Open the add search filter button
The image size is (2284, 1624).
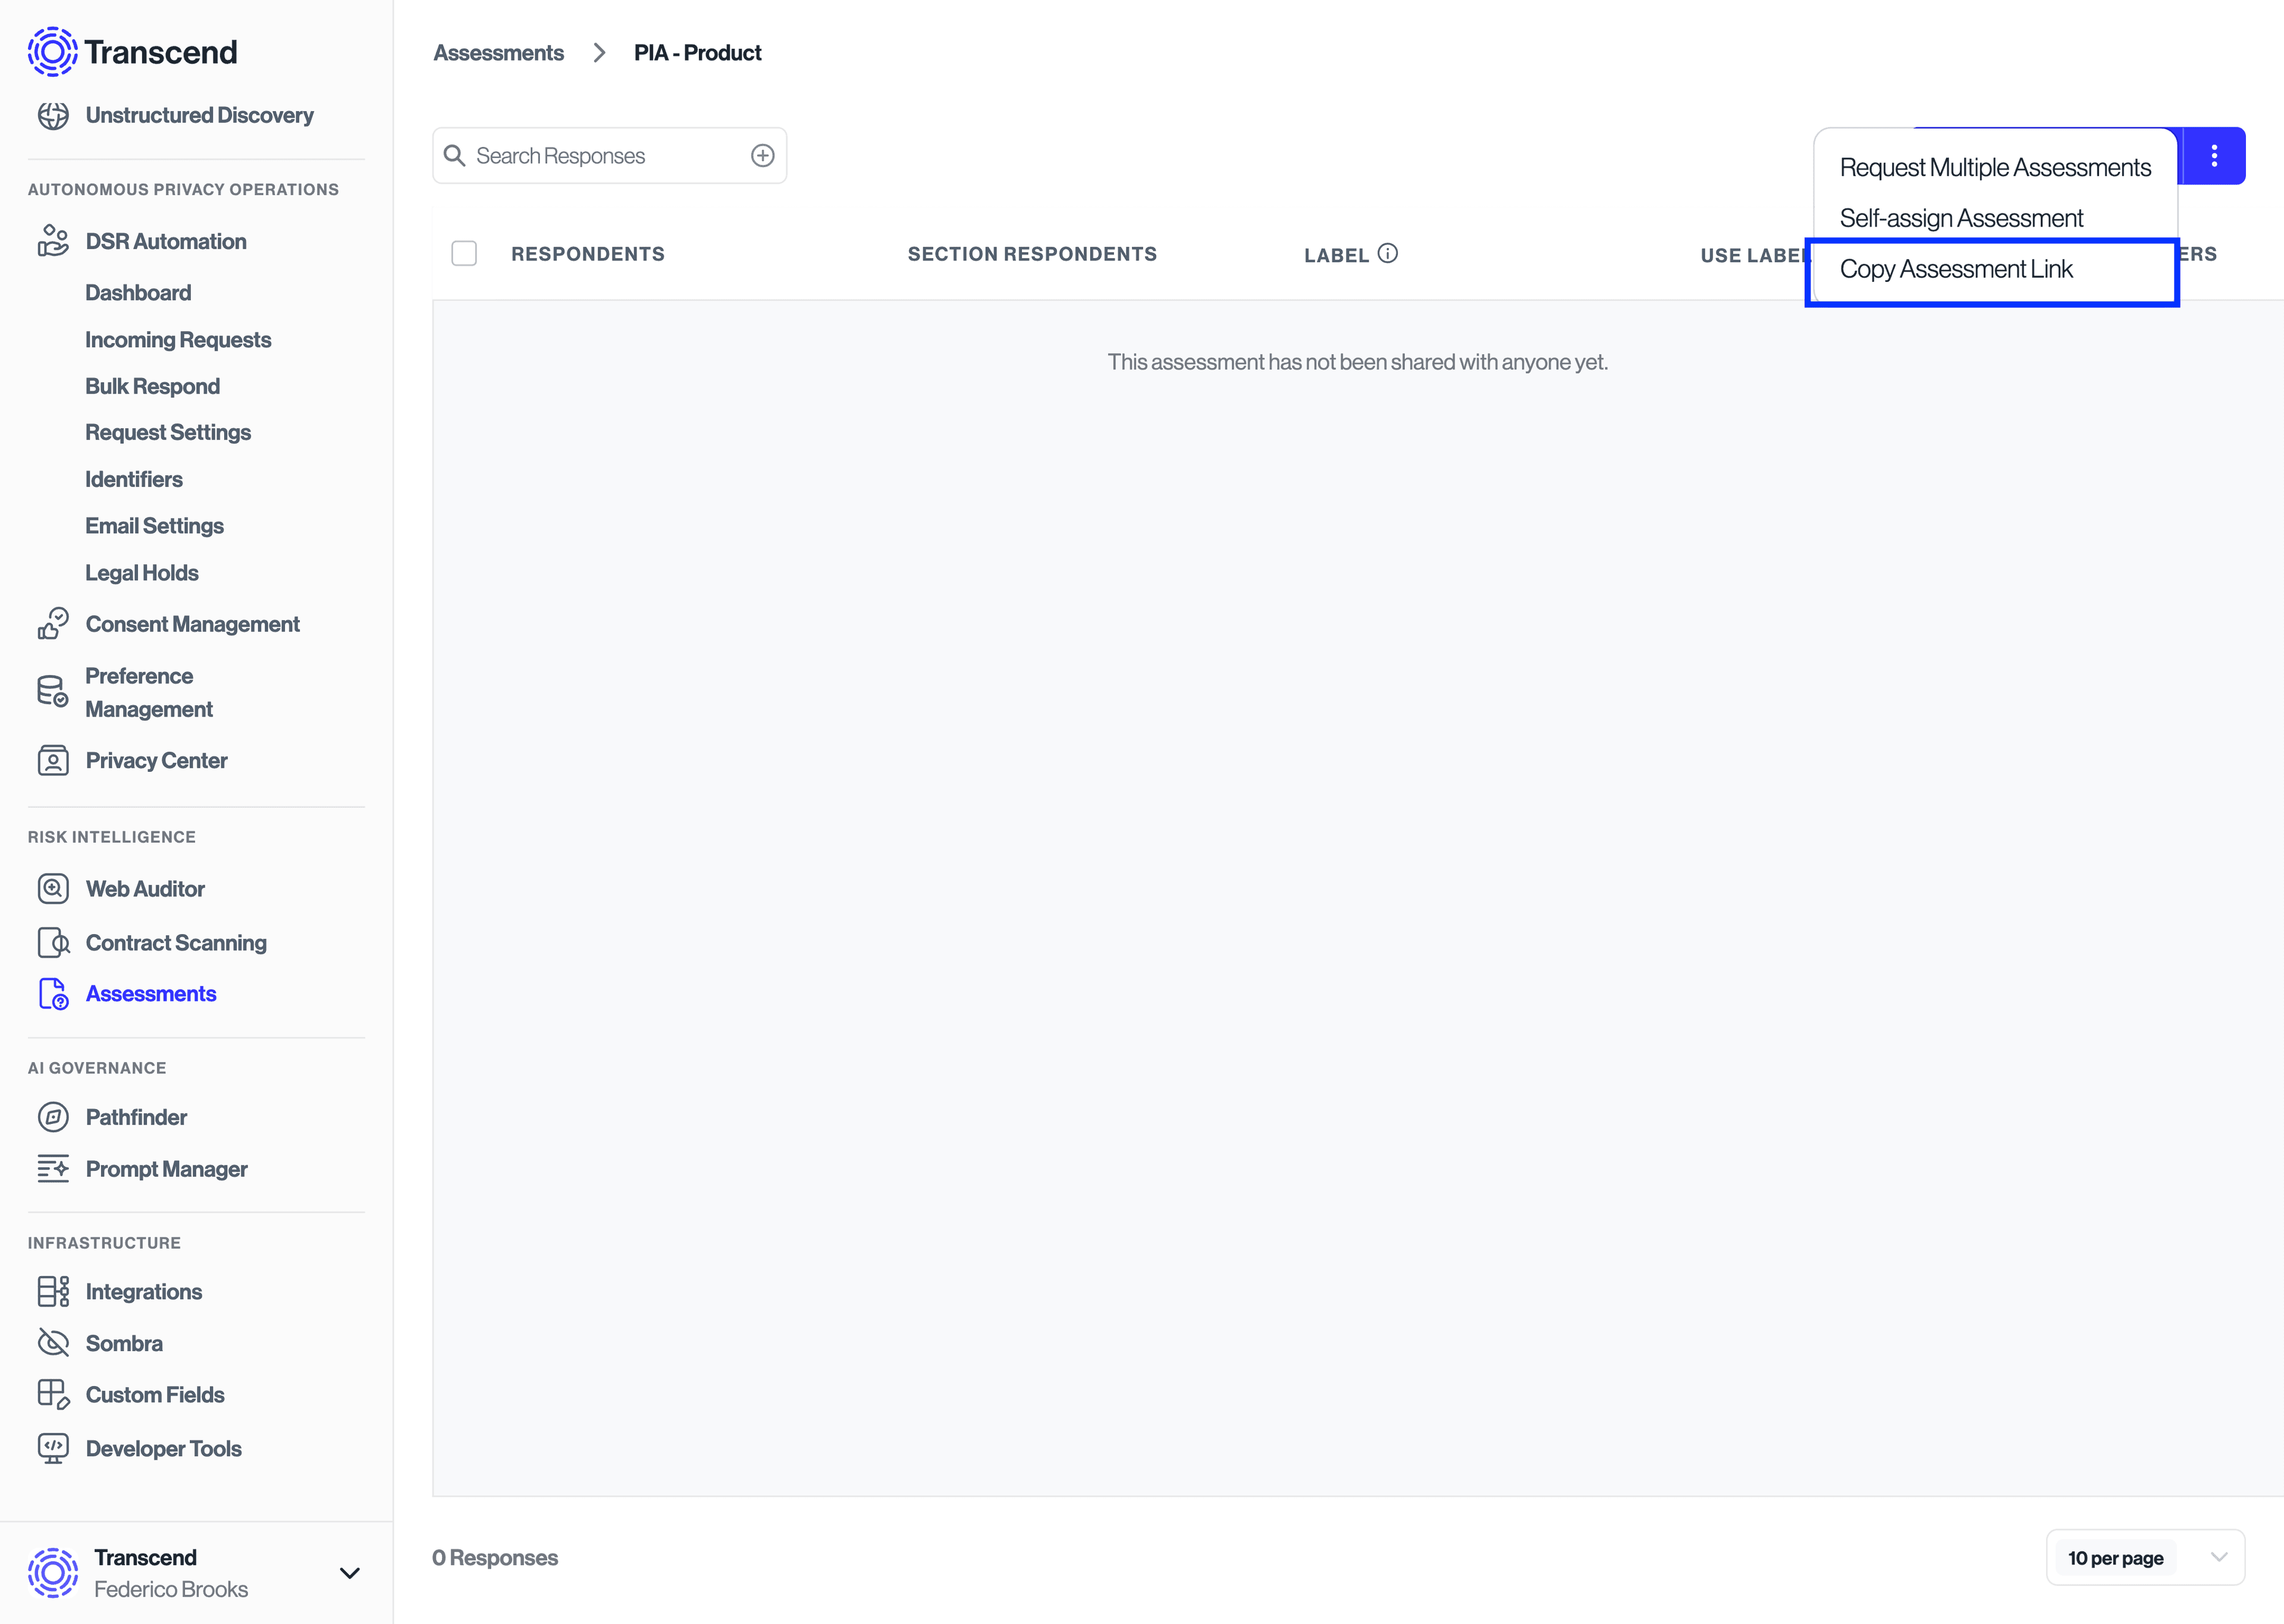pos(763,155)
